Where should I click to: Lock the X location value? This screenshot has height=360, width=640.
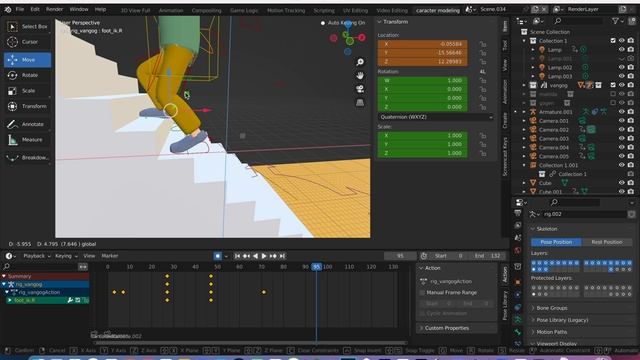(x=482, y=44)
